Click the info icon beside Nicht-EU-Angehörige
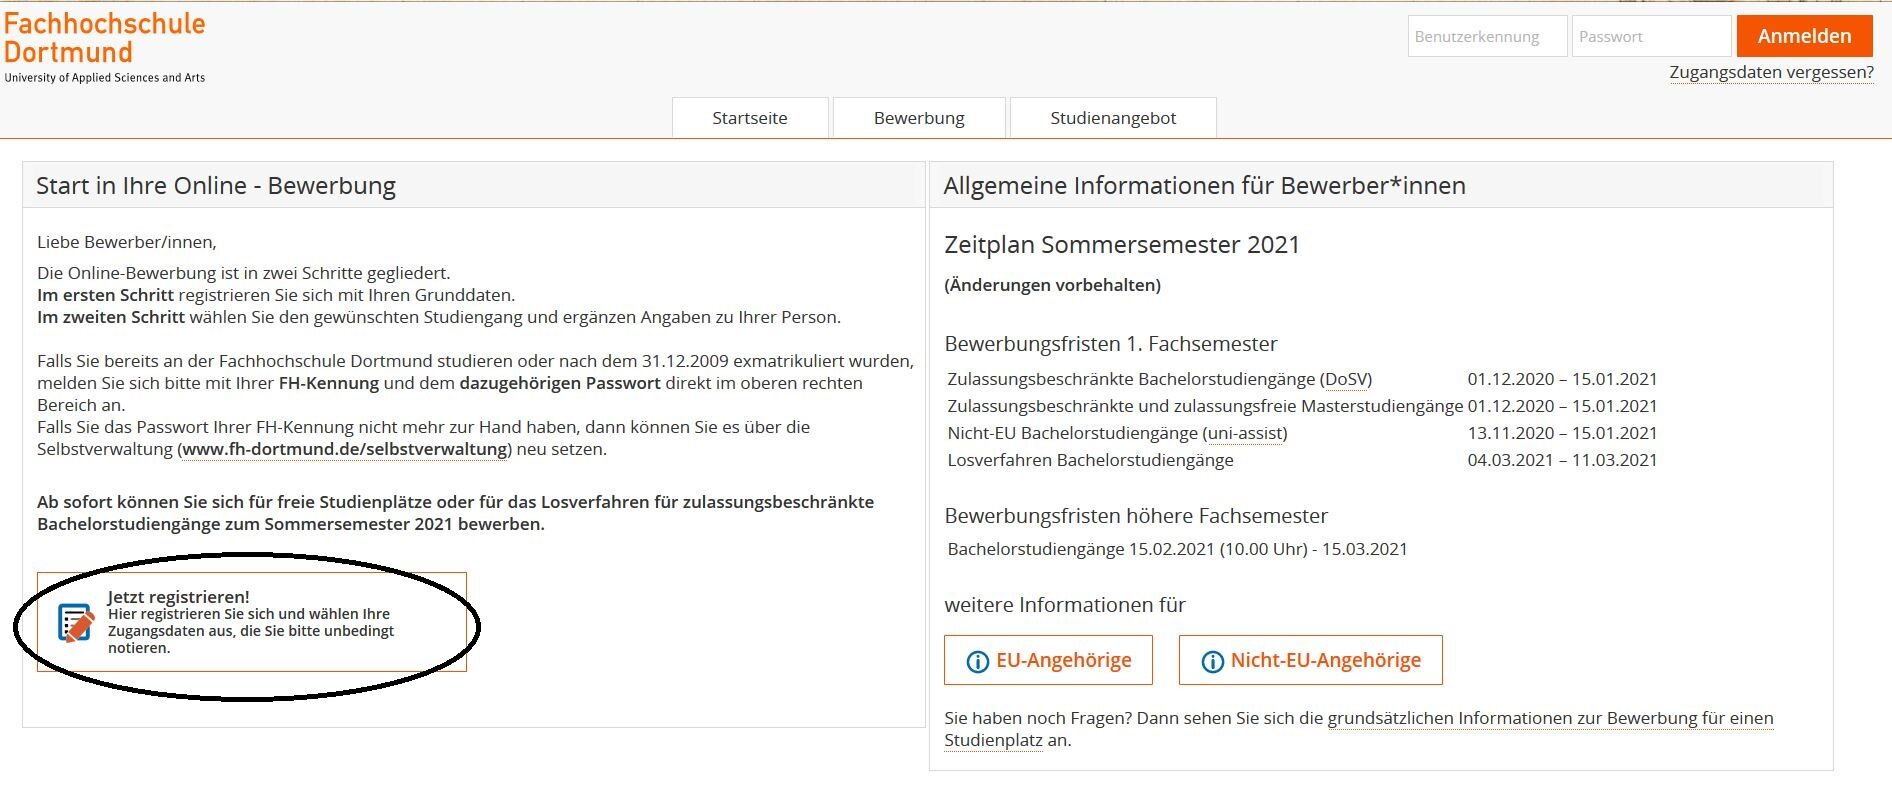Viewport: 1892px width, 791px height. (x=1212, y=662)
